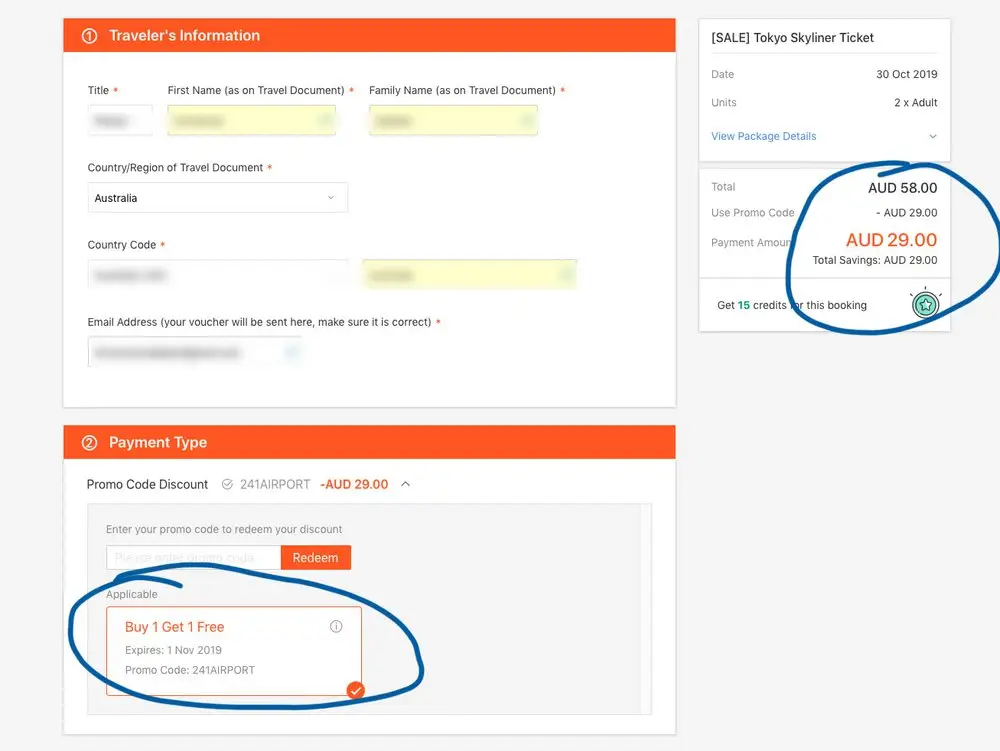Select the Buy 1 Get 1 Free coupon card
Viewport: 1000px width, 751px height.
click(x=234, y=651)
